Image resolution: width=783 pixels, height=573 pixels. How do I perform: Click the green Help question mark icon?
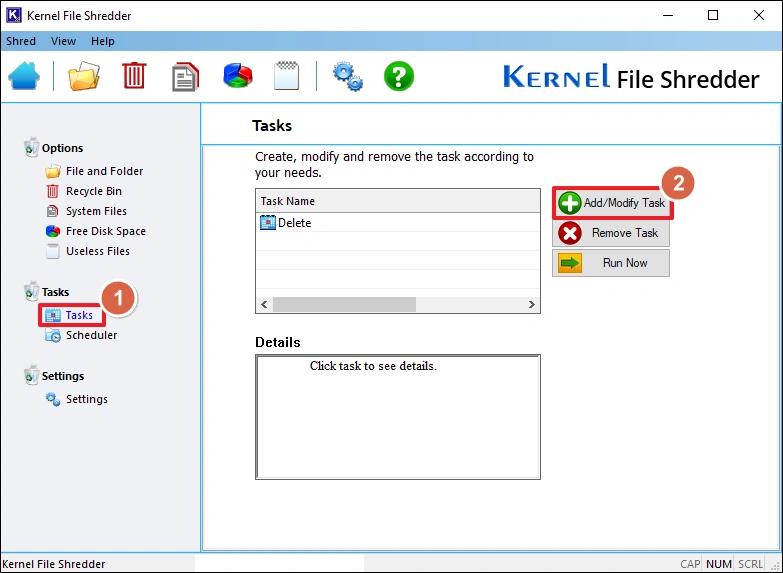[x=399, y=77]
